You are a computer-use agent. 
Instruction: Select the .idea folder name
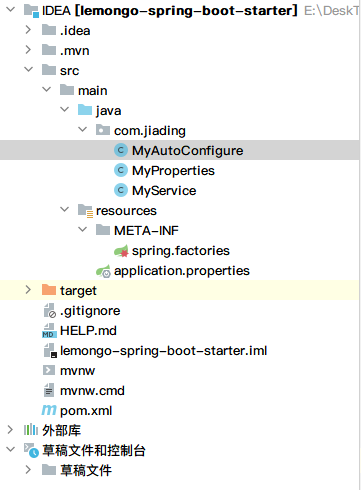(x=75, y=31)
